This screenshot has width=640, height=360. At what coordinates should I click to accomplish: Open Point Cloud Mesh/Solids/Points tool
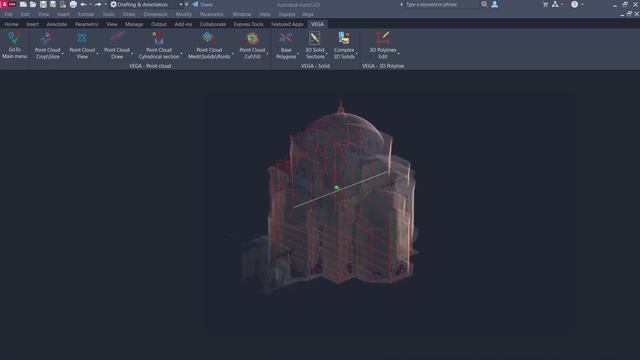pyautogui.click(x=209, y=45)
